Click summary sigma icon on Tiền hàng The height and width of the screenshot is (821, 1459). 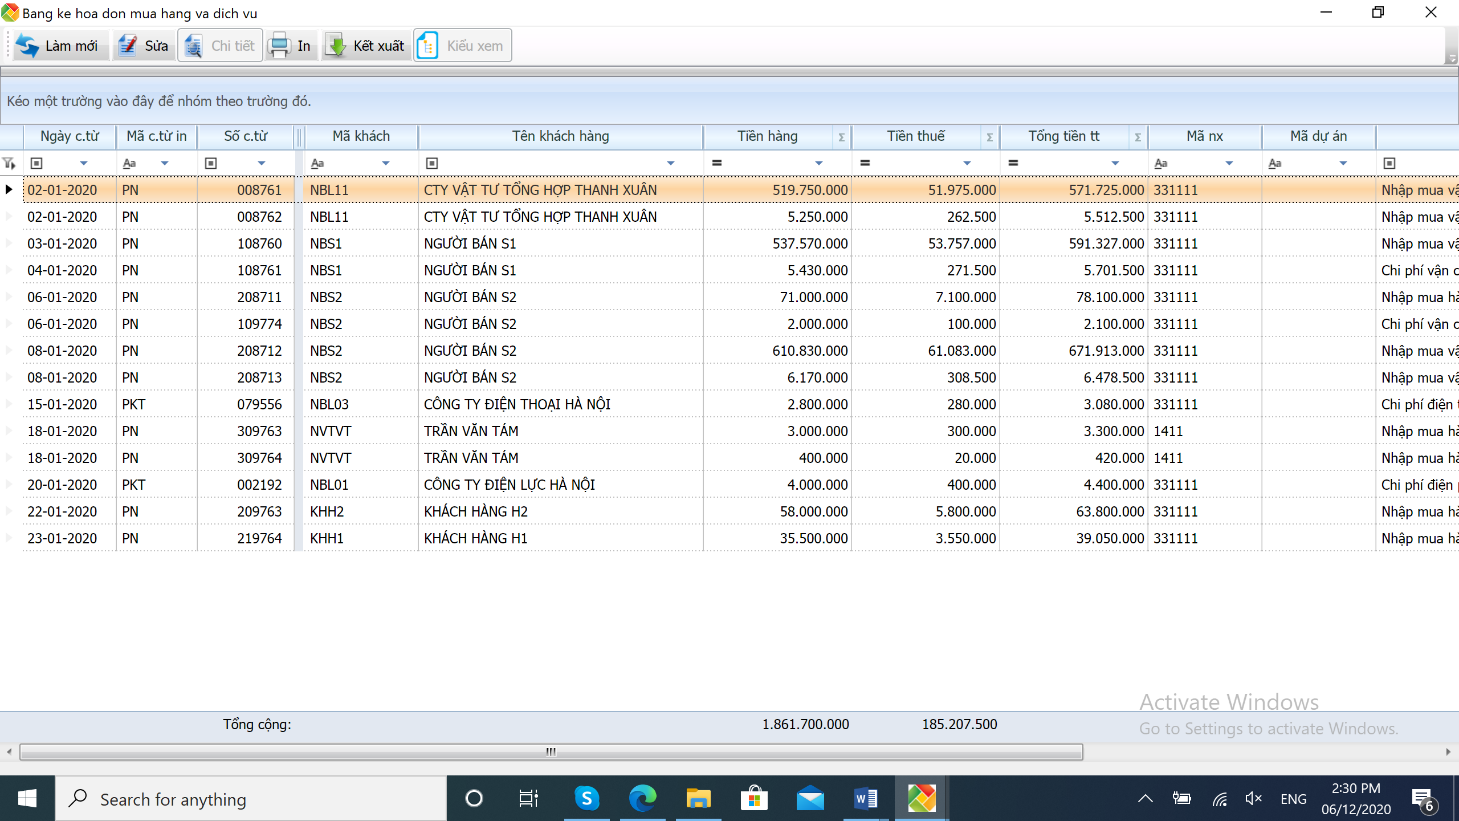(x=841, y=137)
